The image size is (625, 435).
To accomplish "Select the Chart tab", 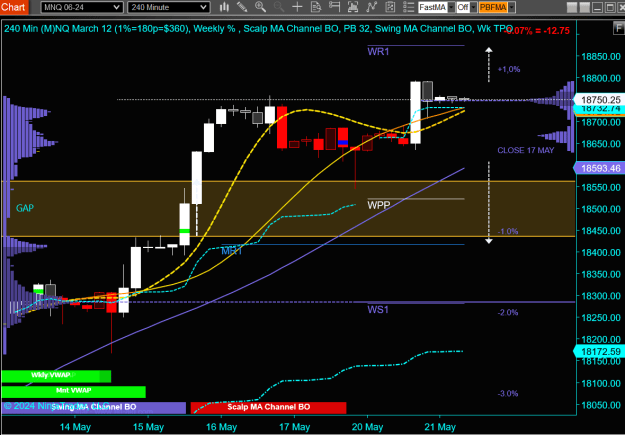I will (13, 7).
